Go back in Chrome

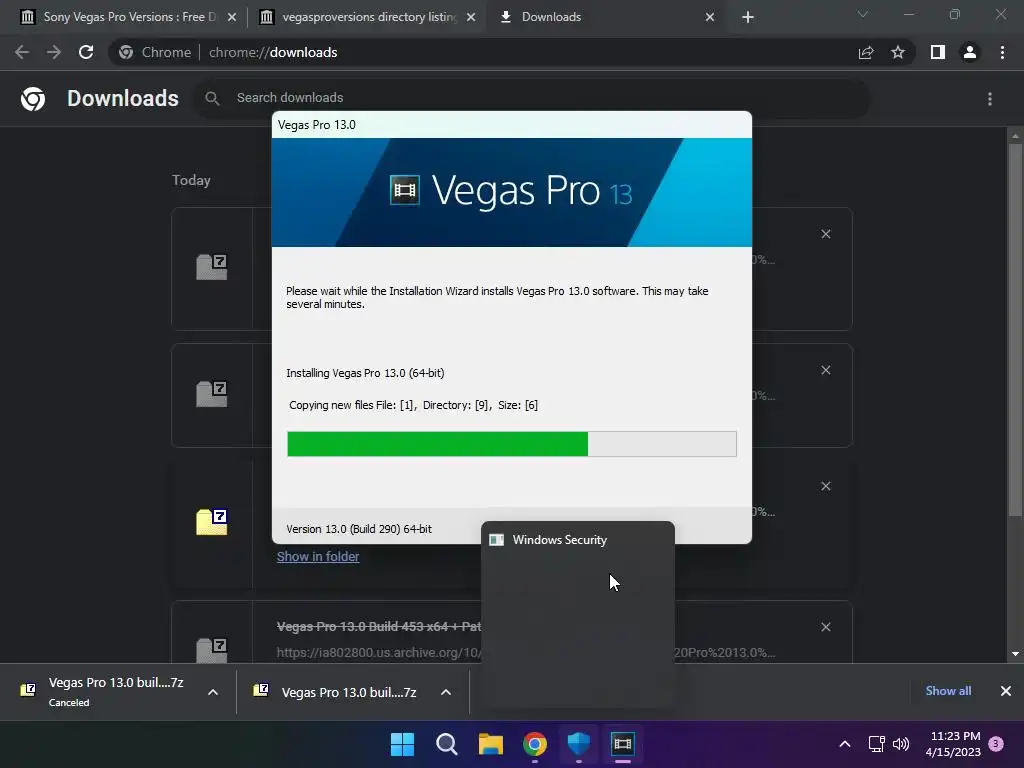[x=22, y=52]
